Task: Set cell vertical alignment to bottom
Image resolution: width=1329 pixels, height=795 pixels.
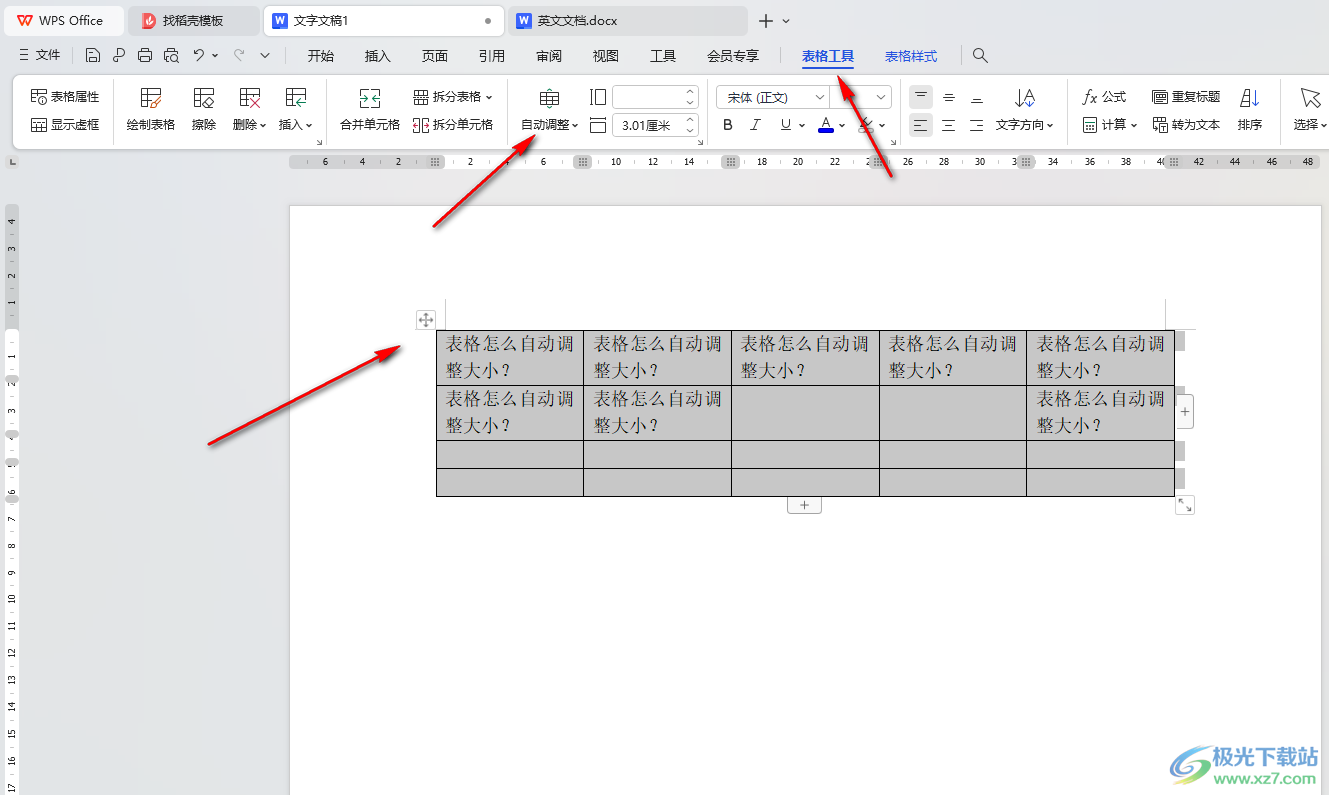Action: pos(977,97)
